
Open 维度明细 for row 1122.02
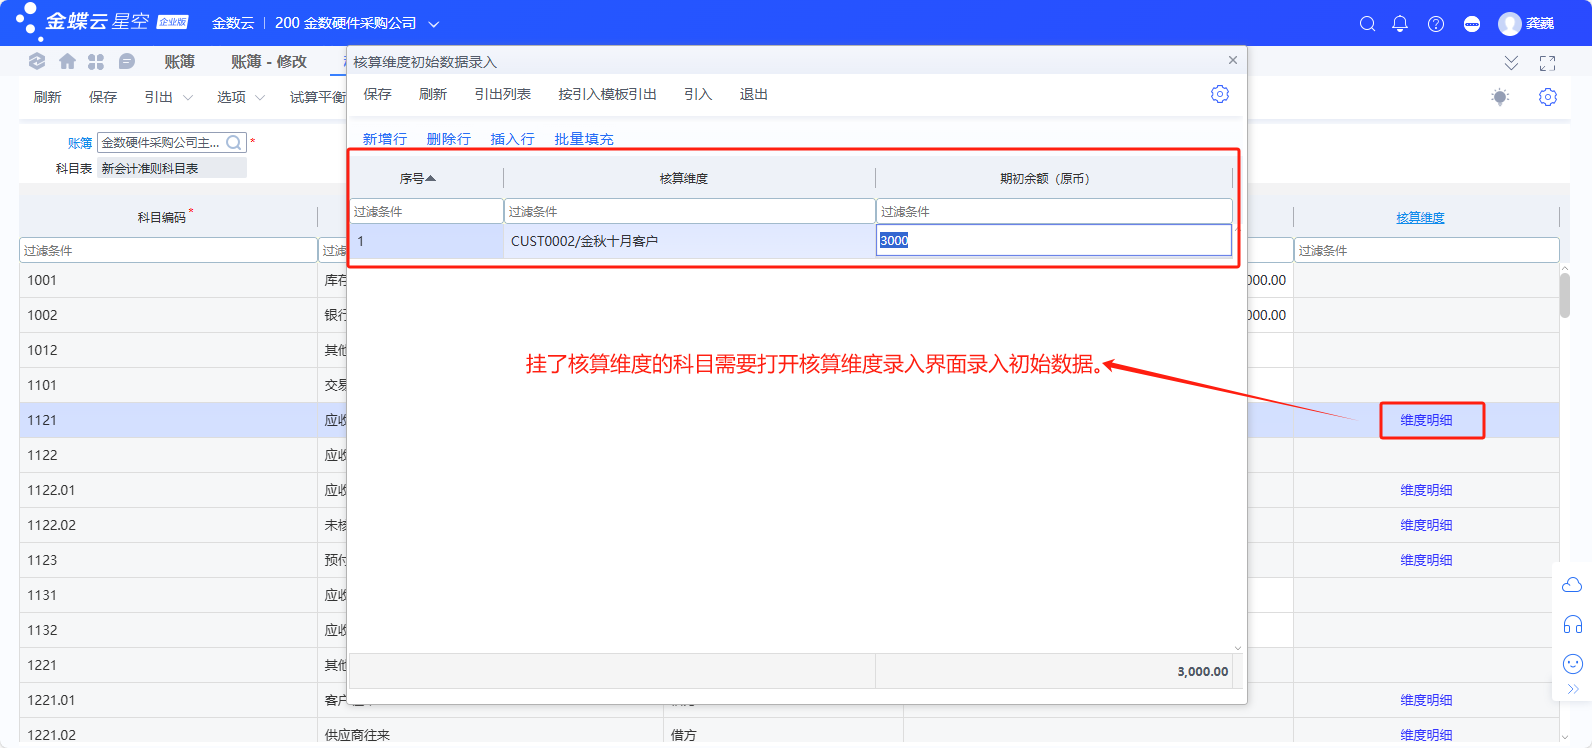point(1427,525)
